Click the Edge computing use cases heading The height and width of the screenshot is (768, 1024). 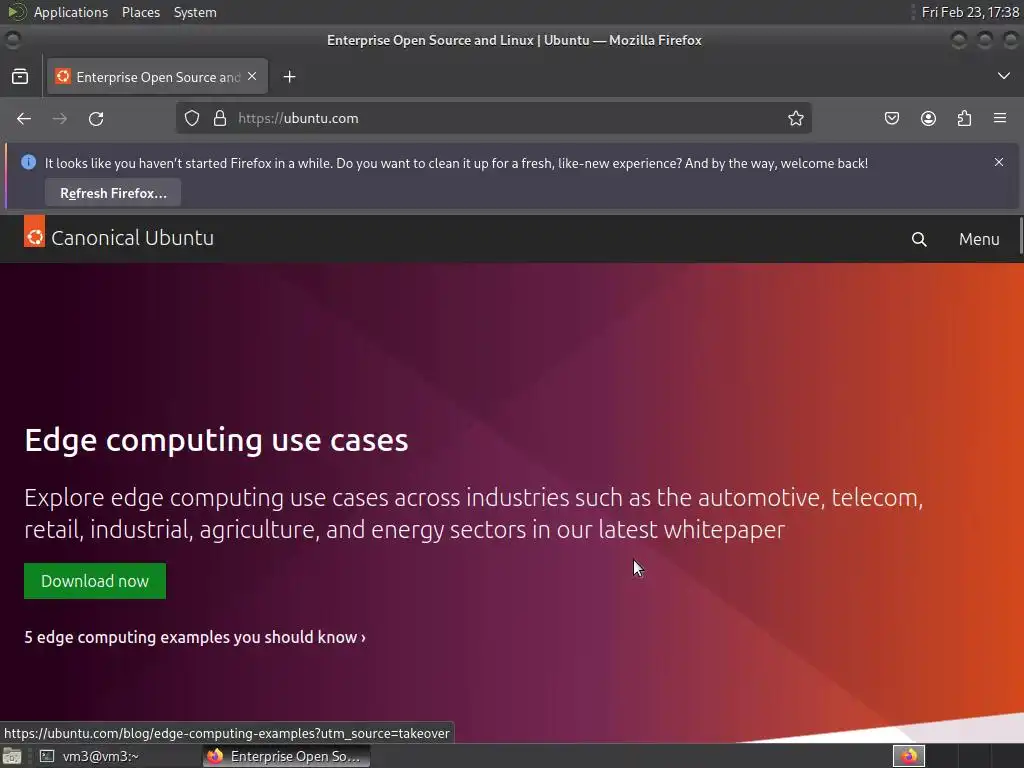(x=216, y=440)
